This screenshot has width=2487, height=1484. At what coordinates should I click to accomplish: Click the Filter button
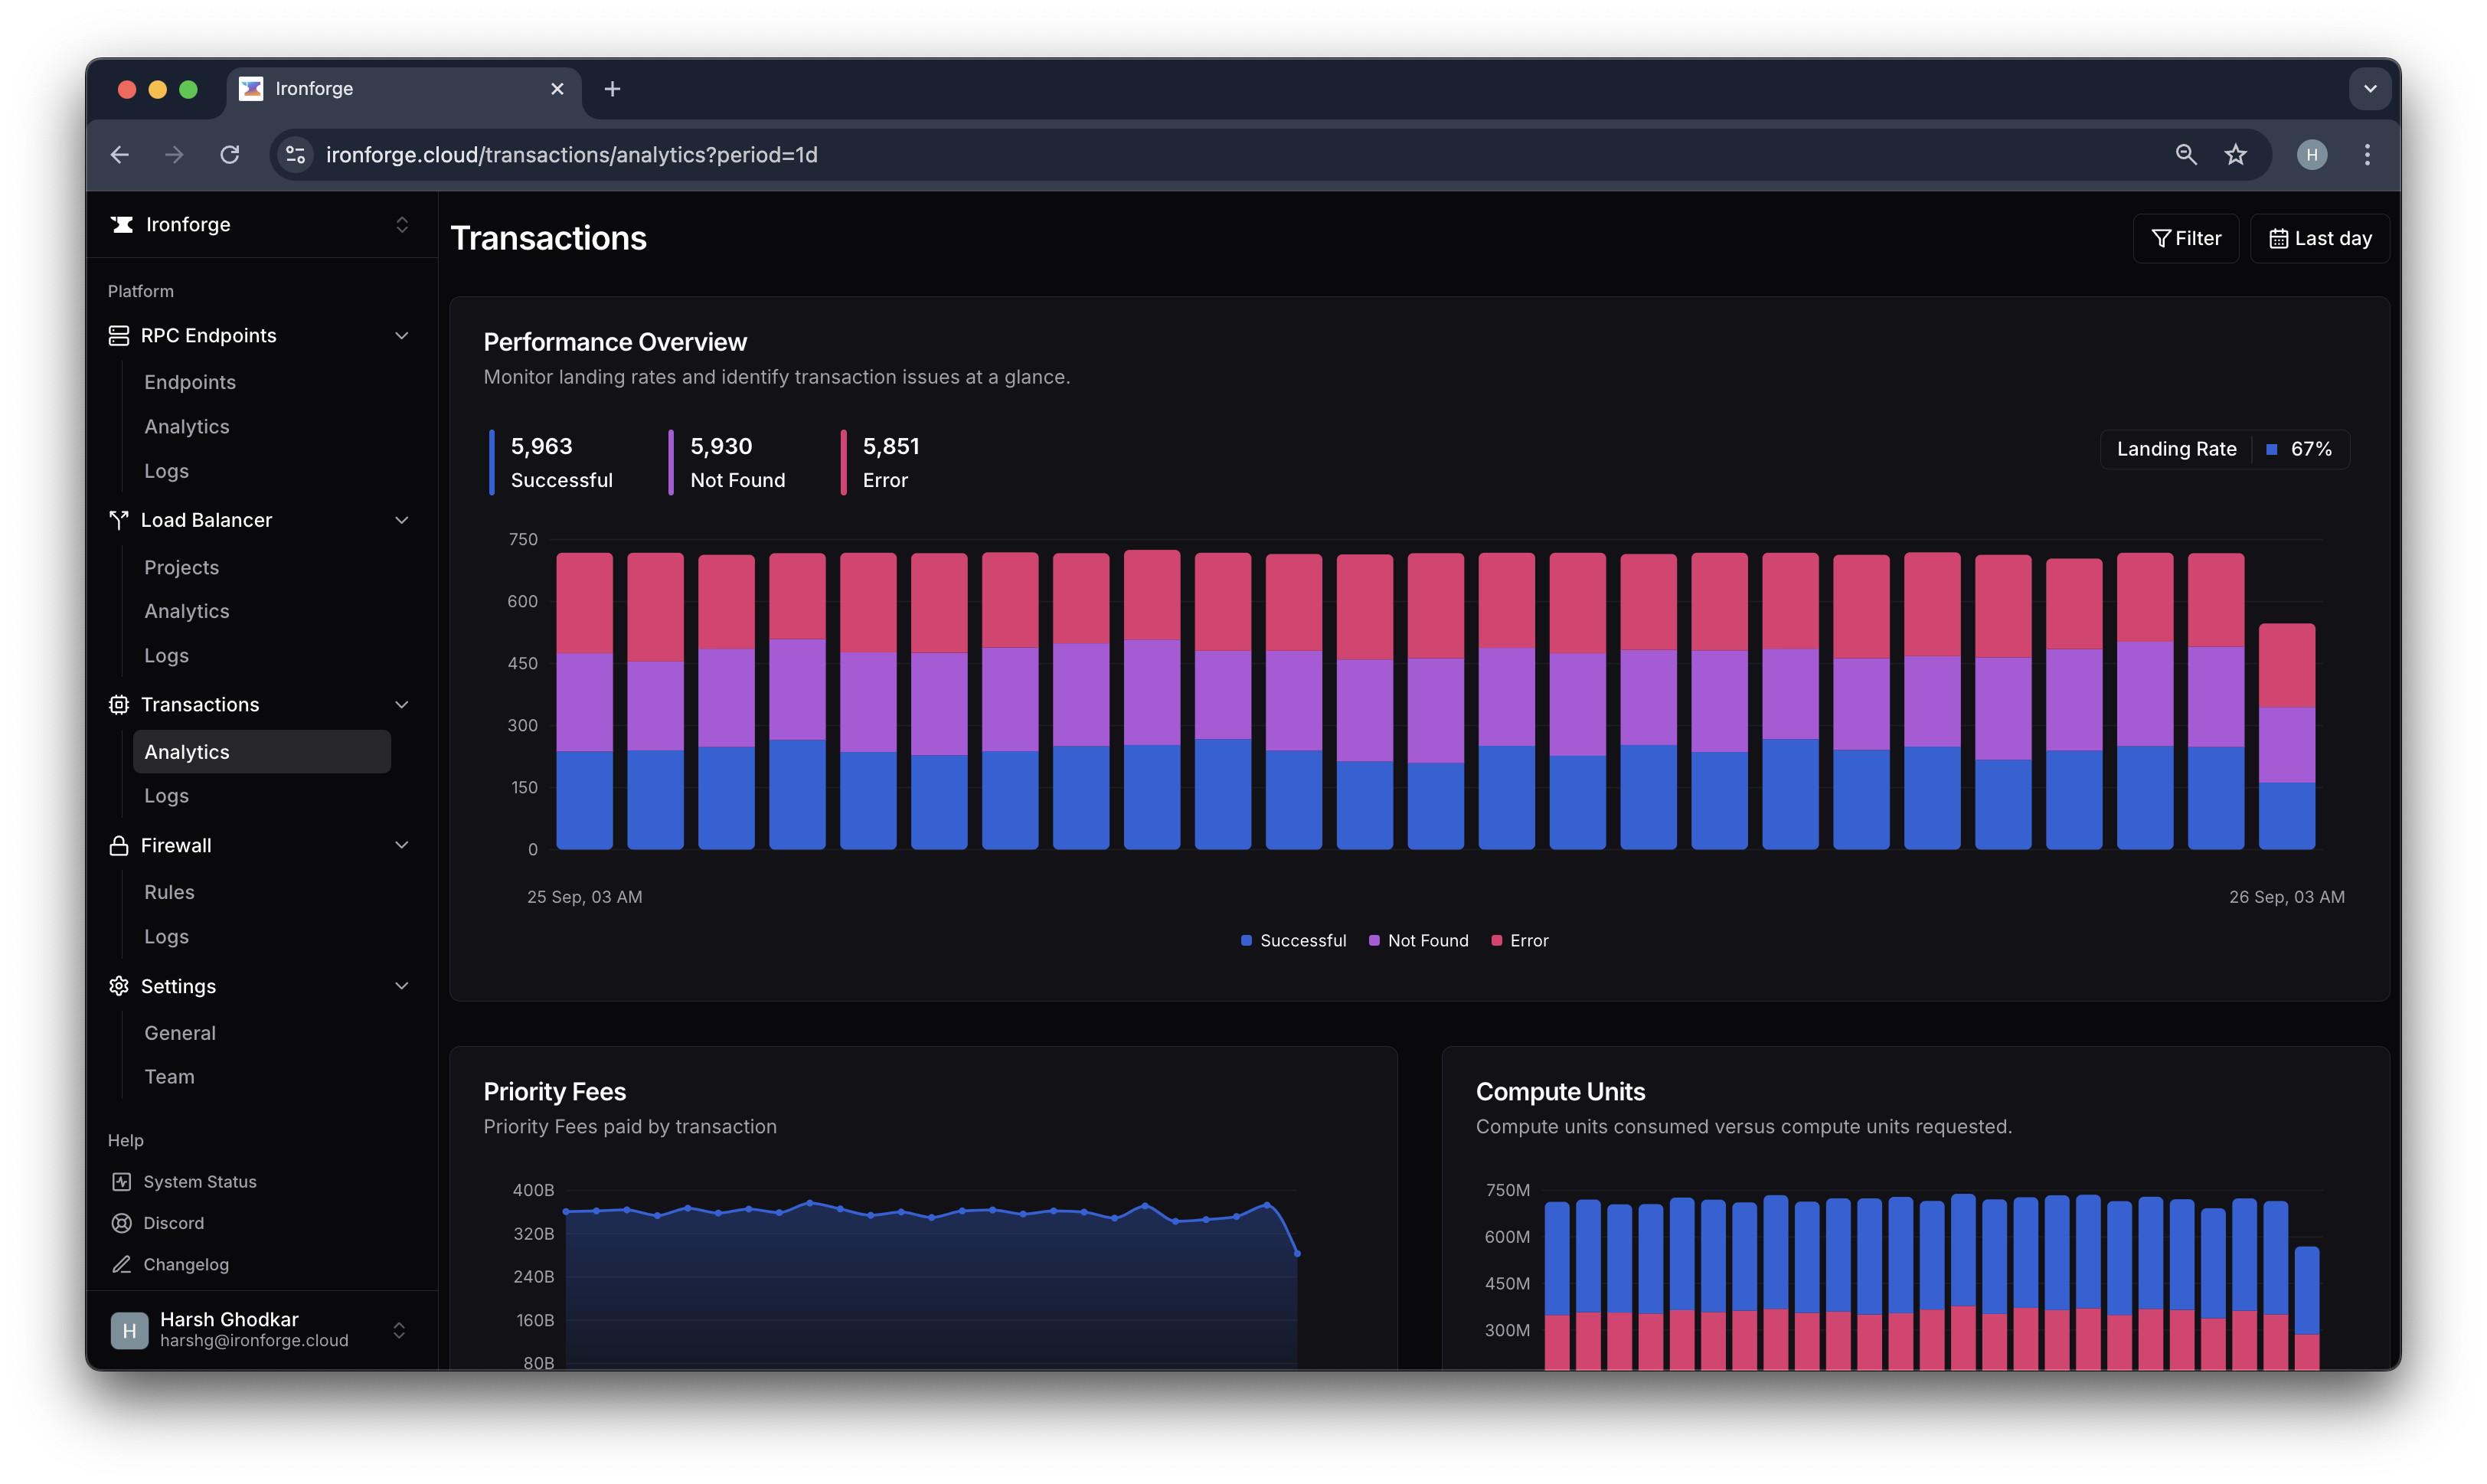point(2187,237)
